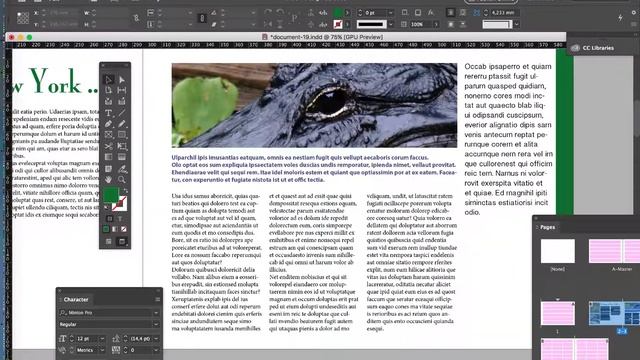640x360 pixels.
Task: Apply Color button in toolbox
Action: click(x=106, y=229)
